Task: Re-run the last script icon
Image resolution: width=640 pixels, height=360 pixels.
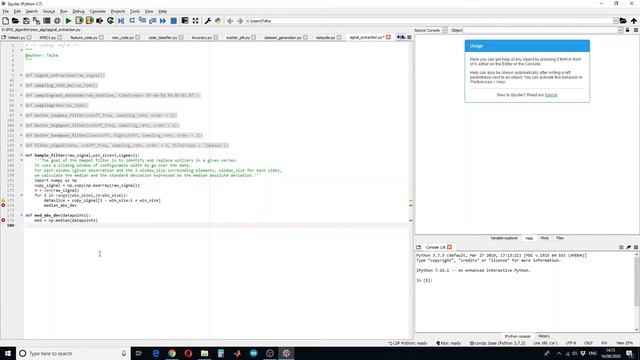Action: point(110,21)
